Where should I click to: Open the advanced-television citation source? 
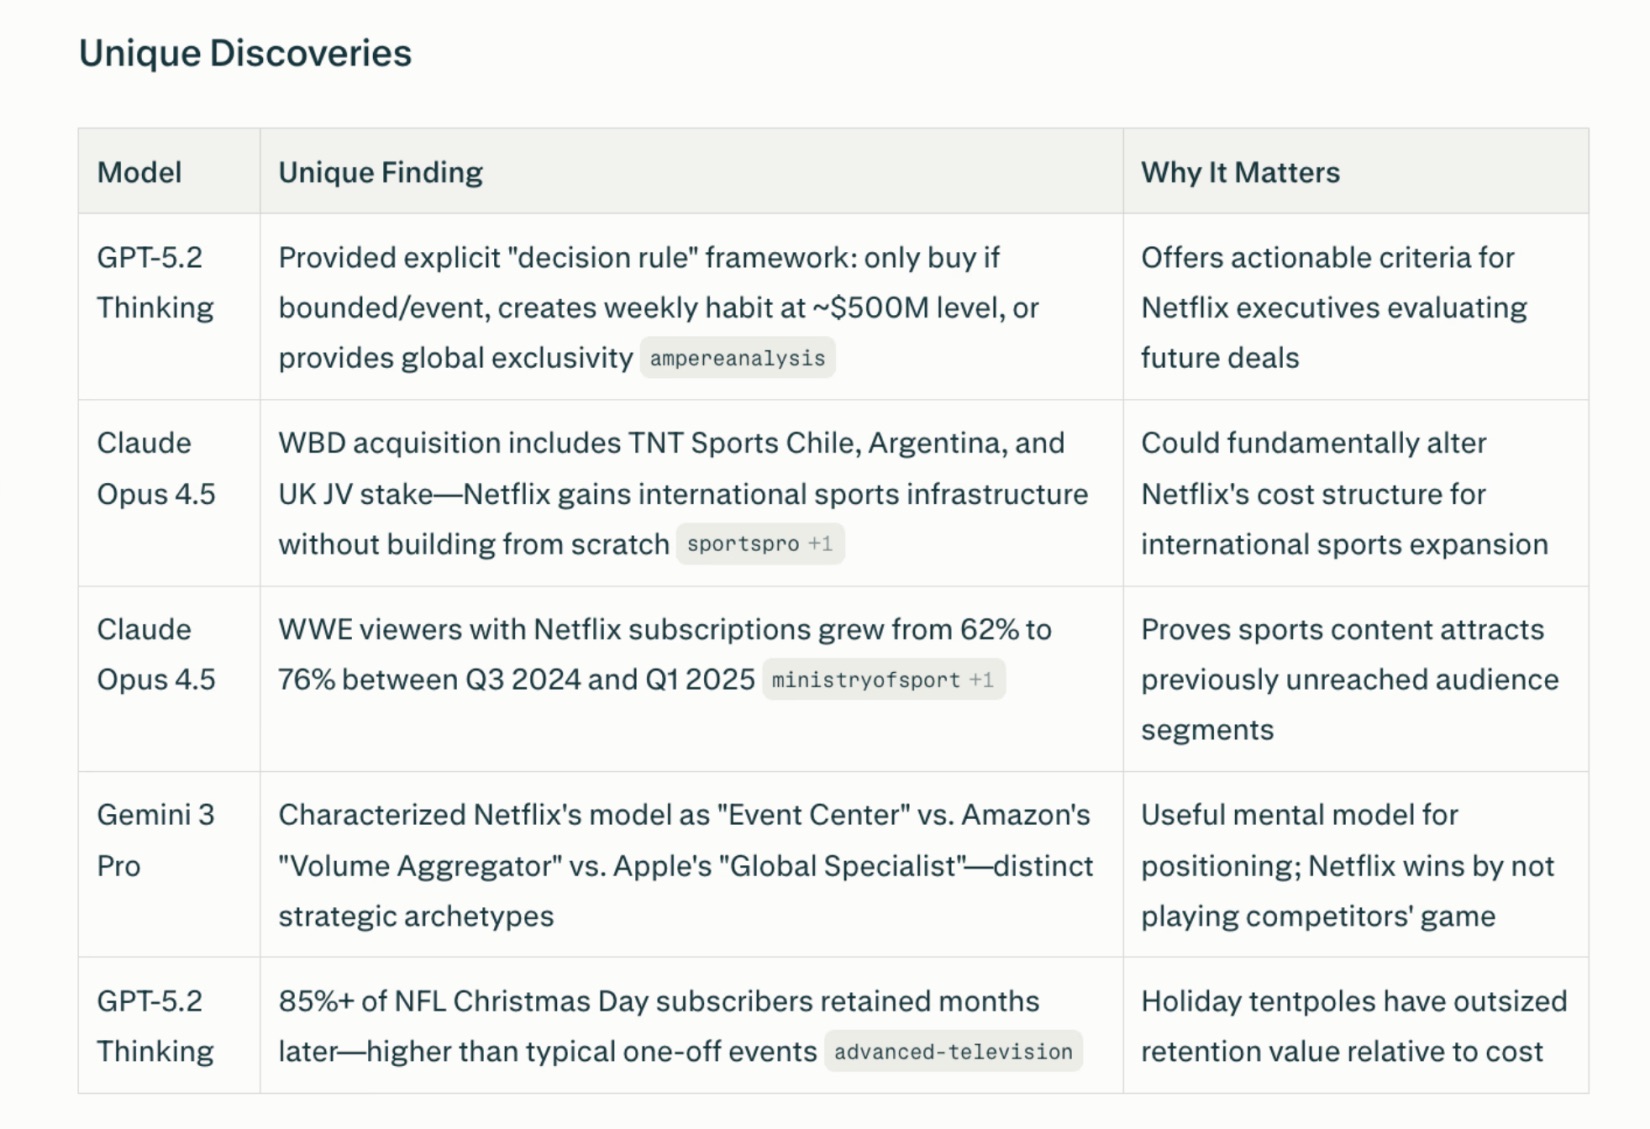(952, 1052)
